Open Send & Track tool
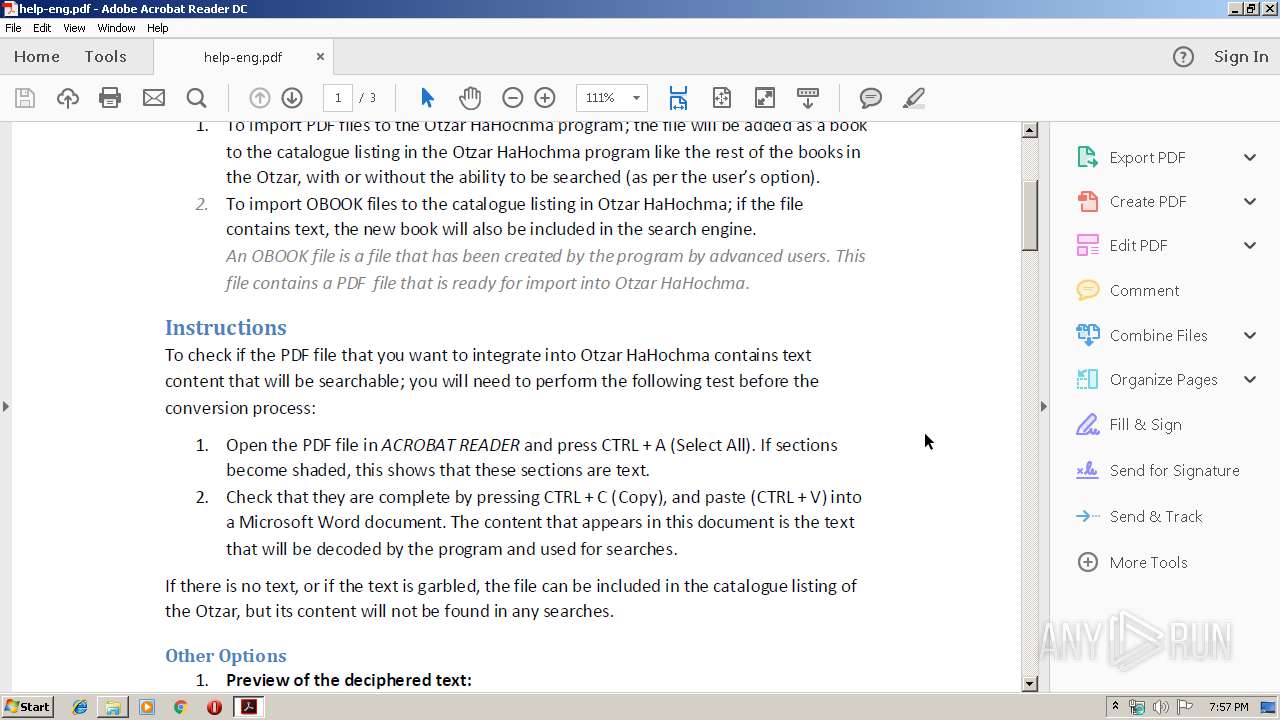1280x720 pixels. (1156, 516)
